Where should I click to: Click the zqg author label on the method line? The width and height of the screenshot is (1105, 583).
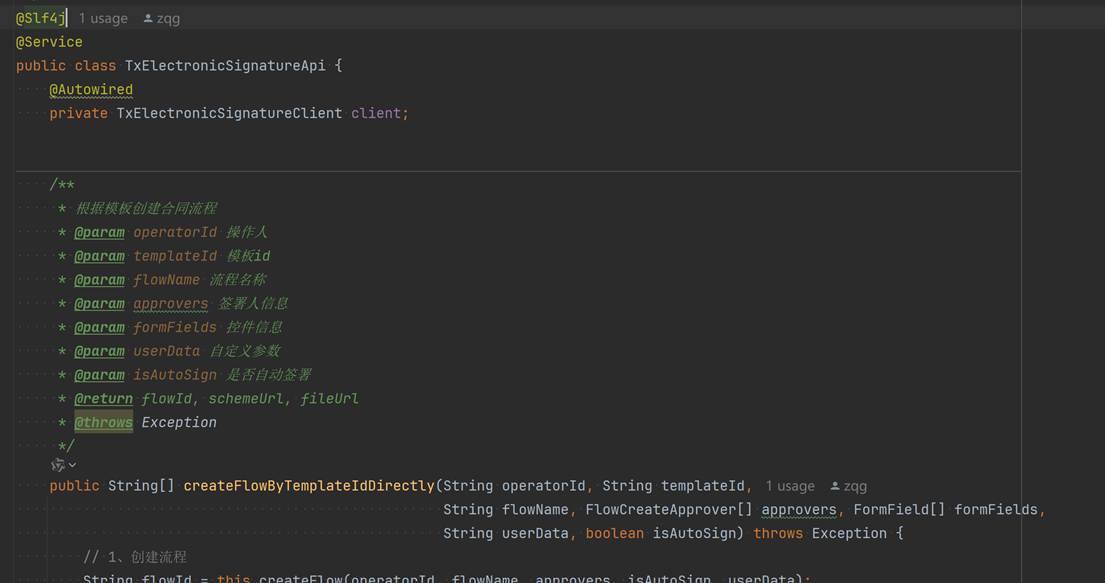[x=855, y=486]
